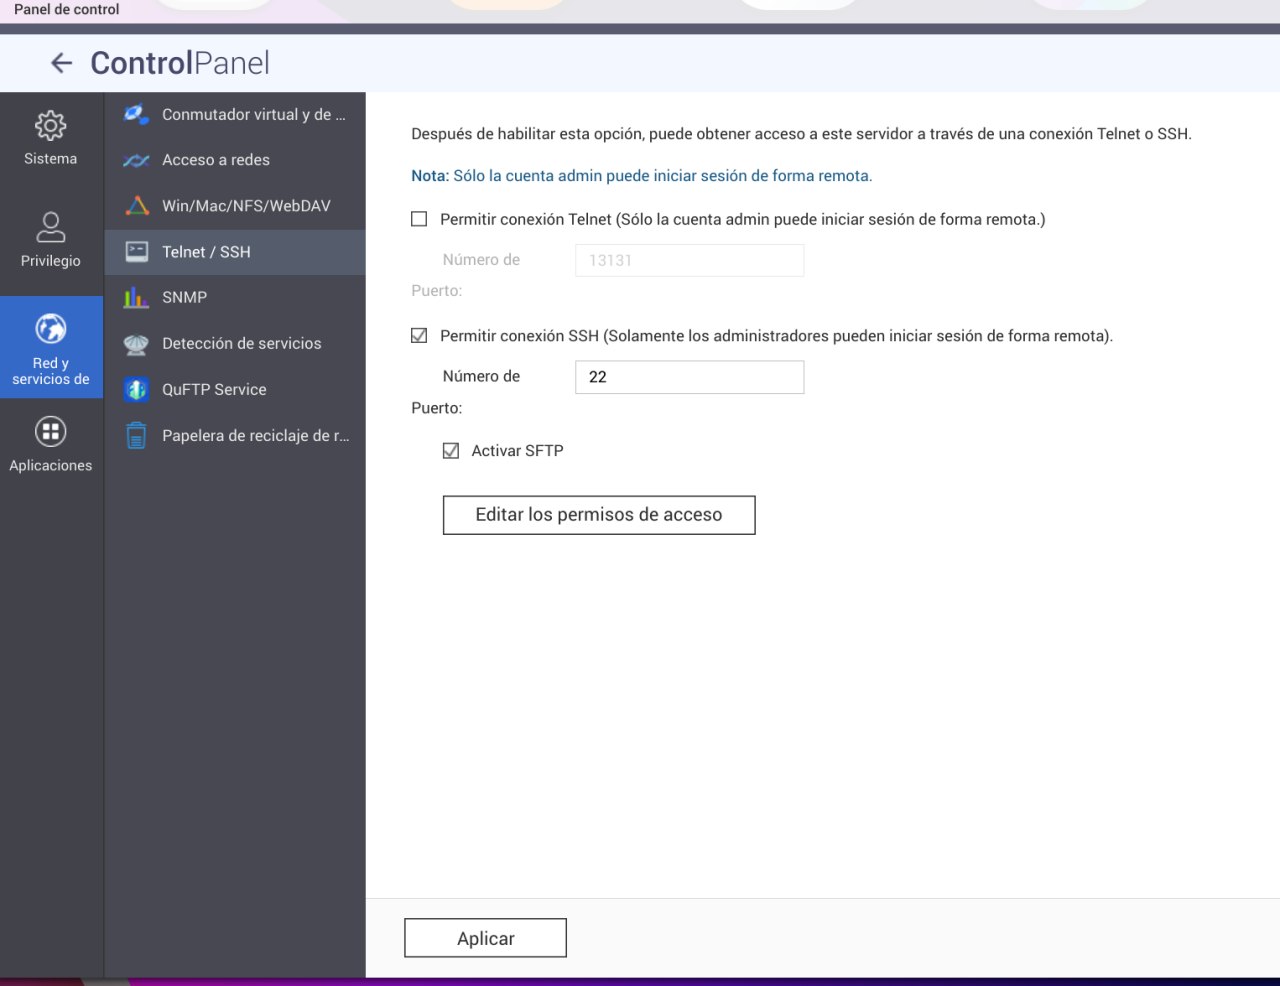This screenshot has width=1280, height=986.
Task: Click the back arrow beside ControlPanel
Action: pyautogui.click(x=61, y=63)
